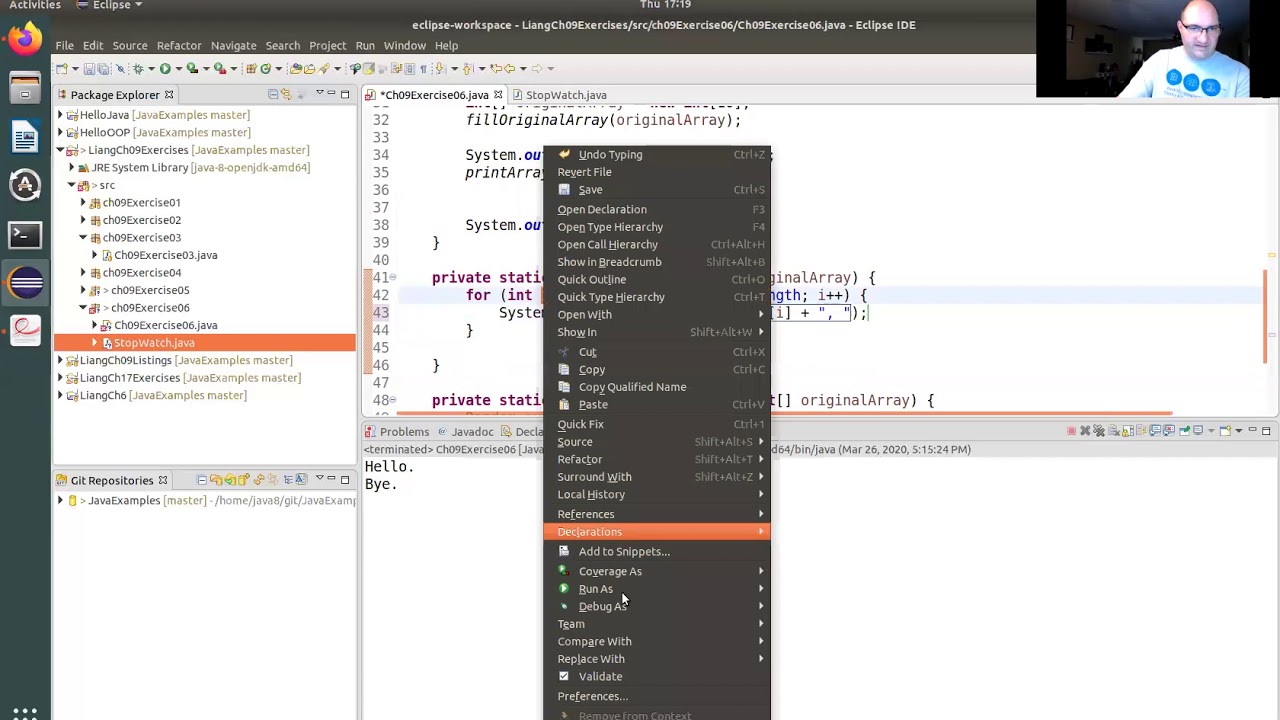
Task: Collapse all in Package Explorer
Action: 272,94
